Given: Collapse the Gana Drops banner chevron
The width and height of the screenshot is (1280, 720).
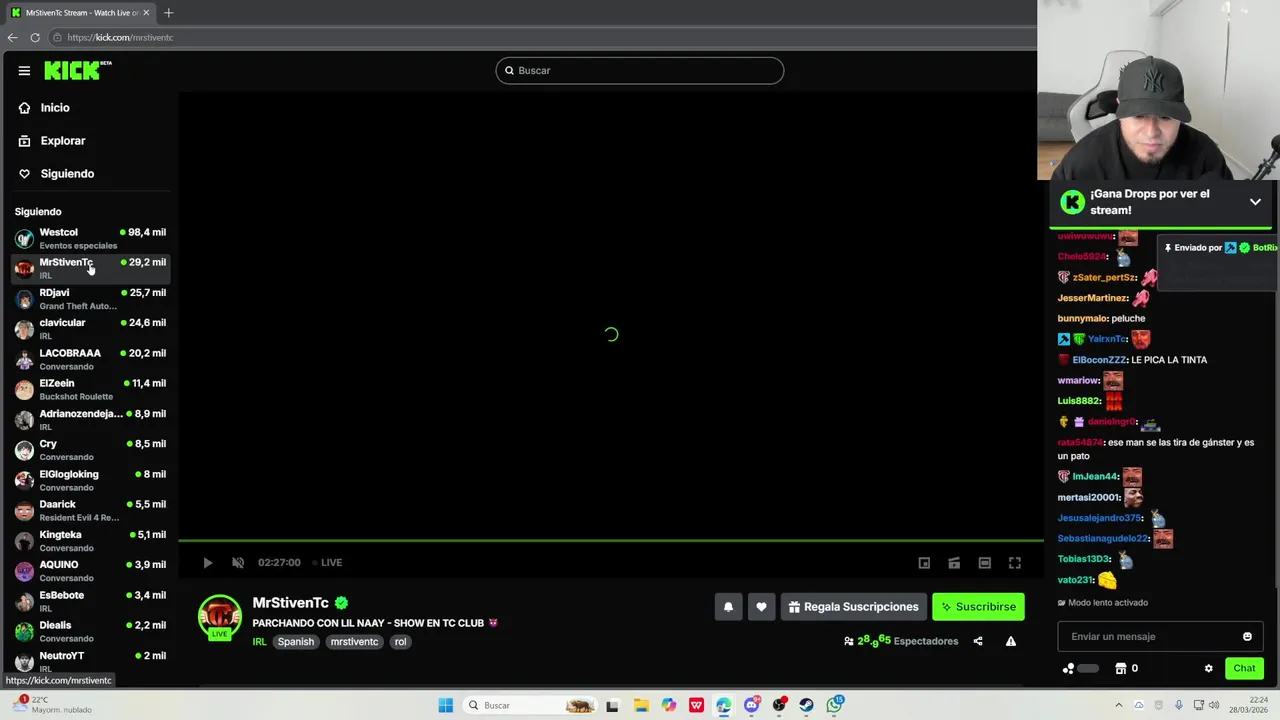Looking at the screenshot, I should (1255, 202).
